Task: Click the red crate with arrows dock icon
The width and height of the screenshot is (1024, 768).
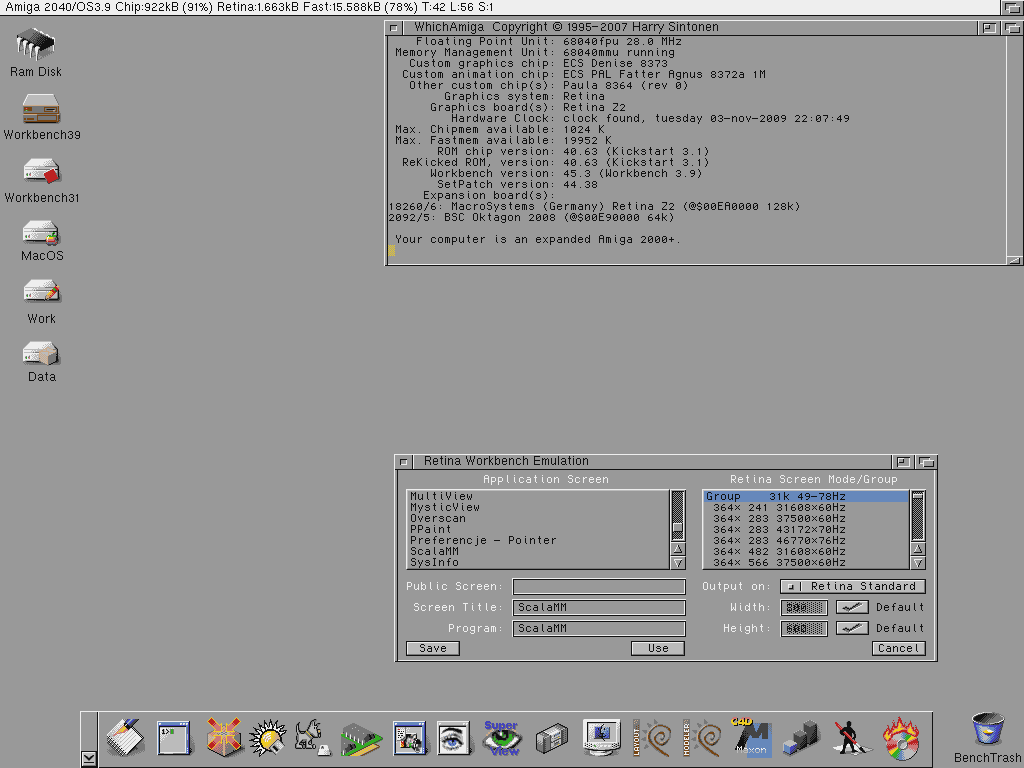Action: point(223,737)
